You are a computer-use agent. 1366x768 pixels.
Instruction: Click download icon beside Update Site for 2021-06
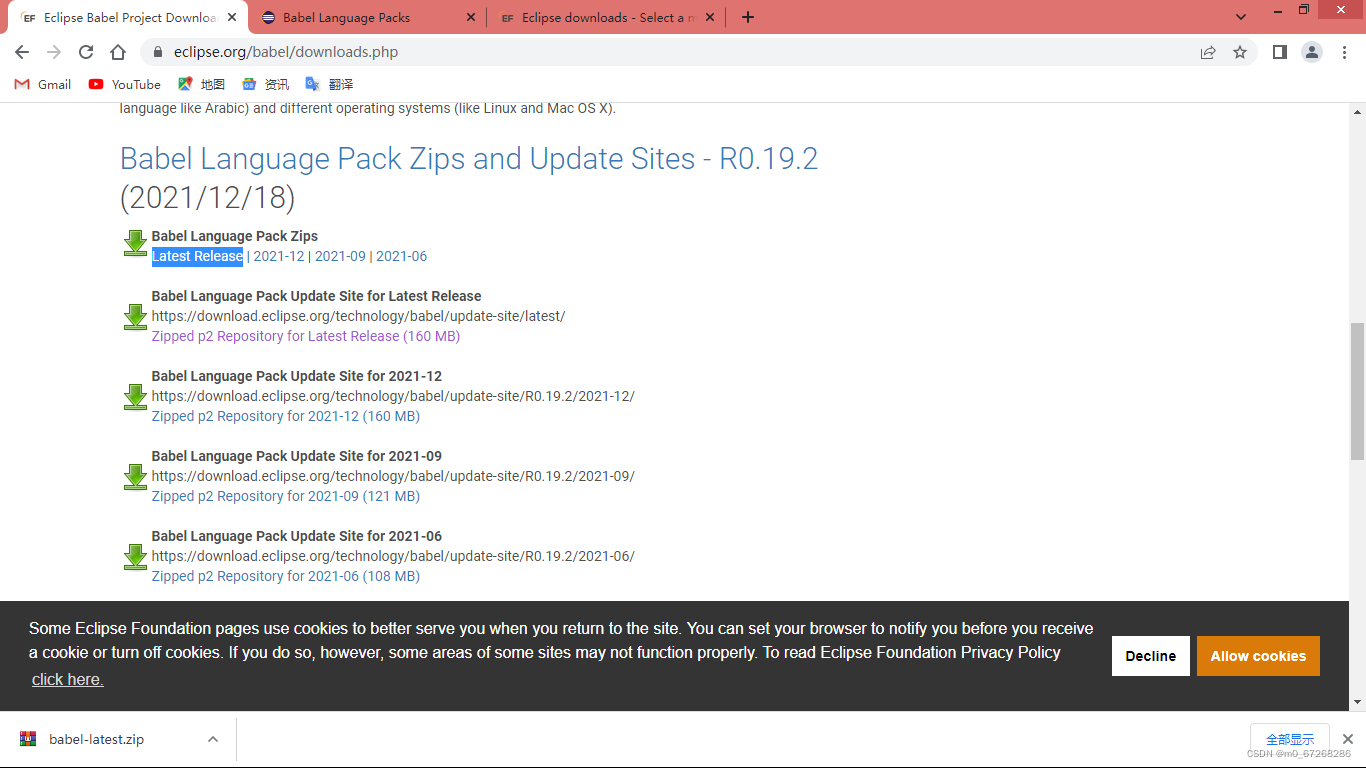tap(135, 556)
